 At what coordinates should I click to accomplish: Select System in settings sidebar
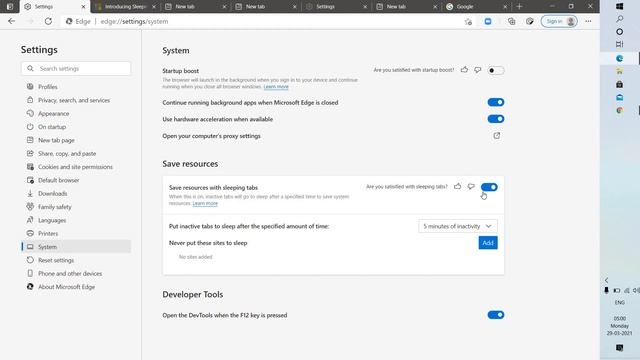(x=76, y=247)
